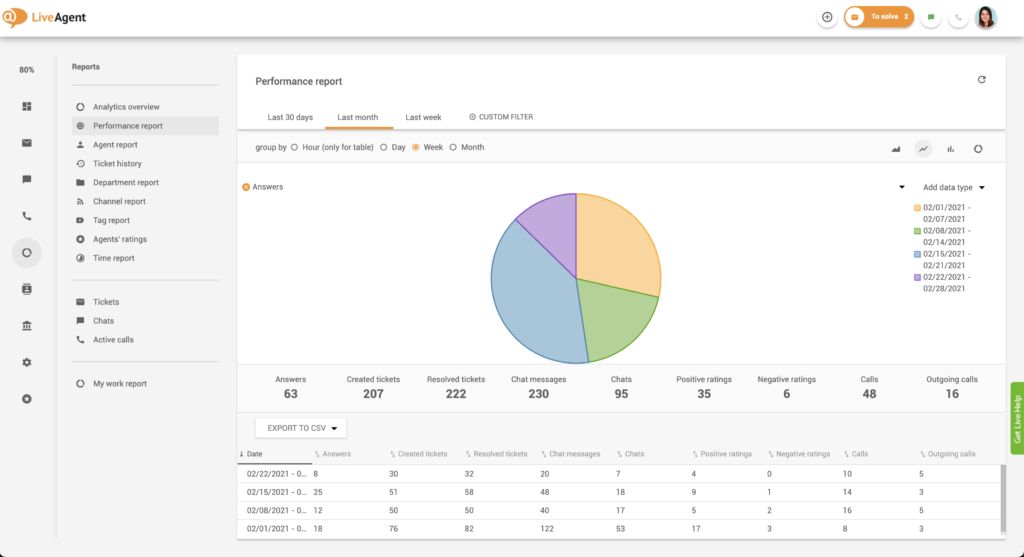Click the plus icon in top bar
Viewport: 1024px width, 557px height.
coord(827,17)
